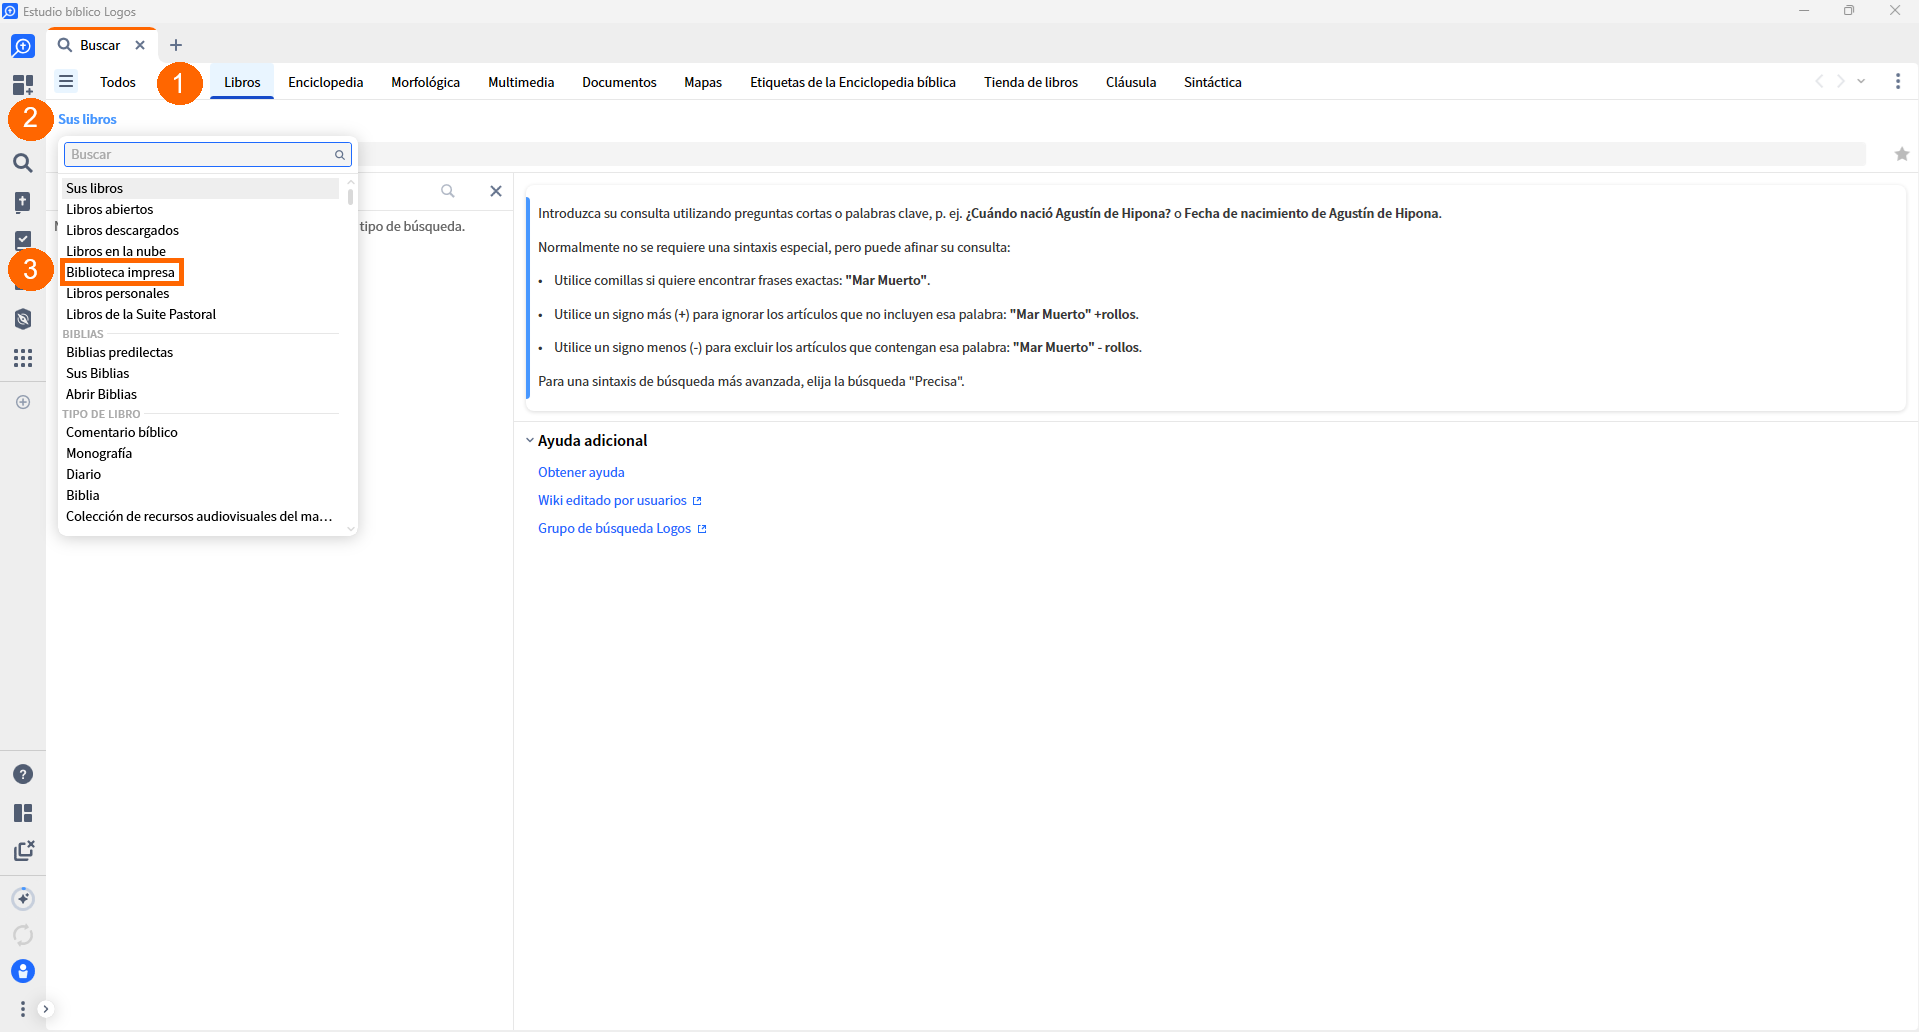This screenshot has width=1919, height=1032.
Task: Open the Search magnifier in left sidebar
Action: pyautogui.click(x=23, y=163)
